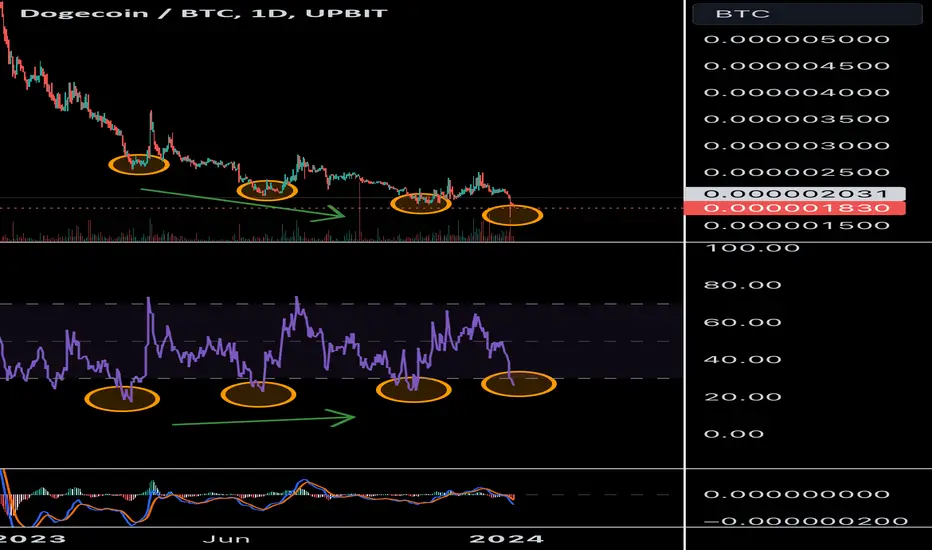Click the Jun time axis label

(226, 539)
